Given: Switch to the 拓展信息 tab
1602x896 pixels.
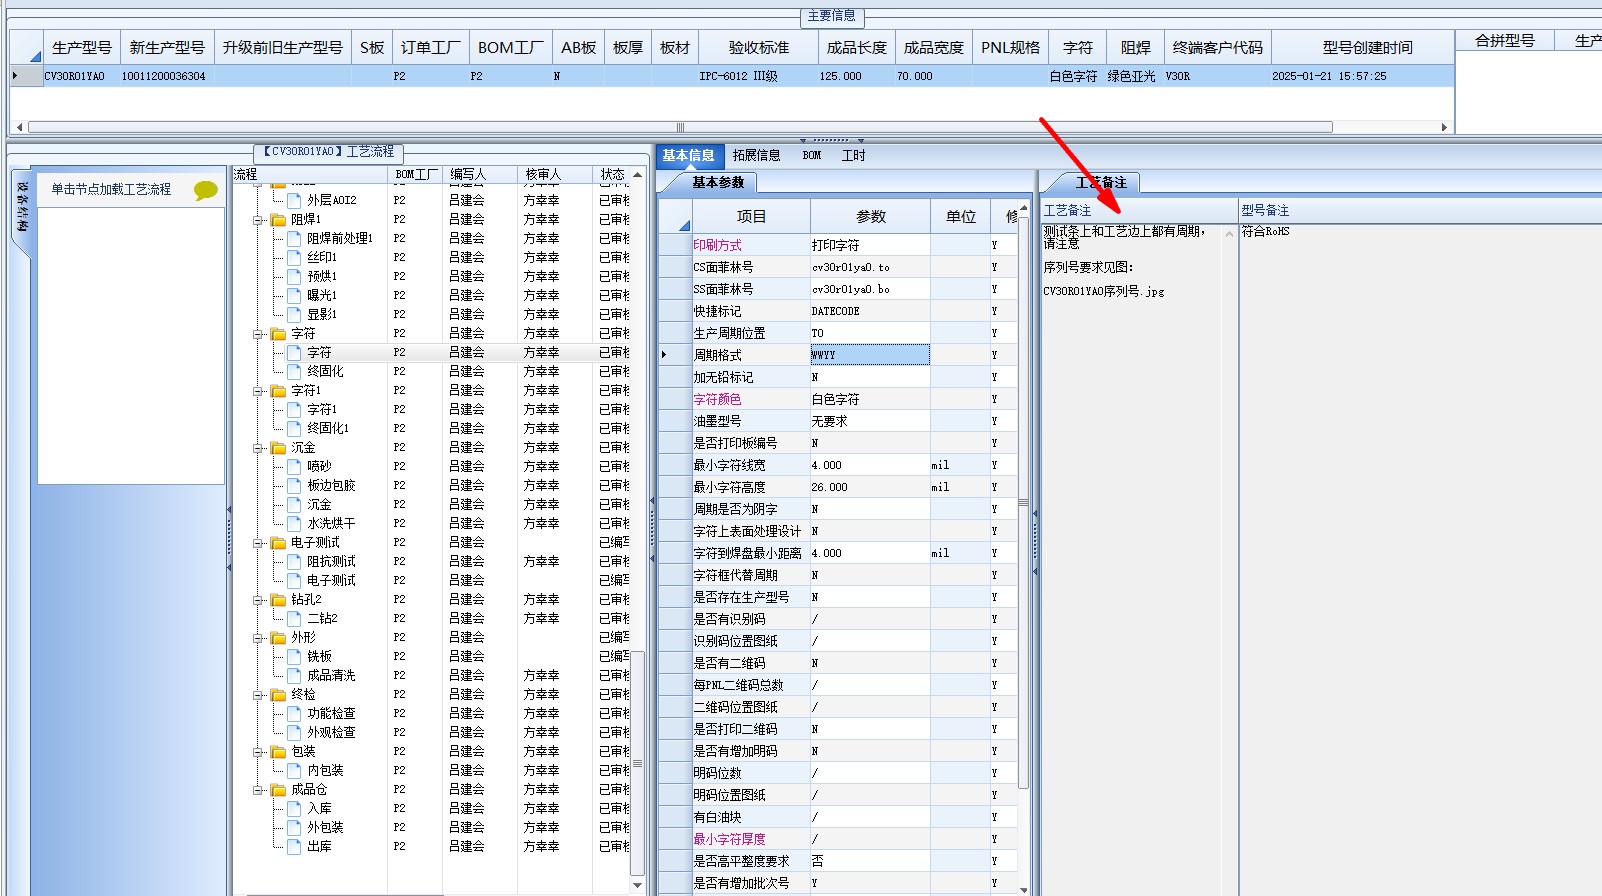Looking at the screenshot, I should 756,155.
